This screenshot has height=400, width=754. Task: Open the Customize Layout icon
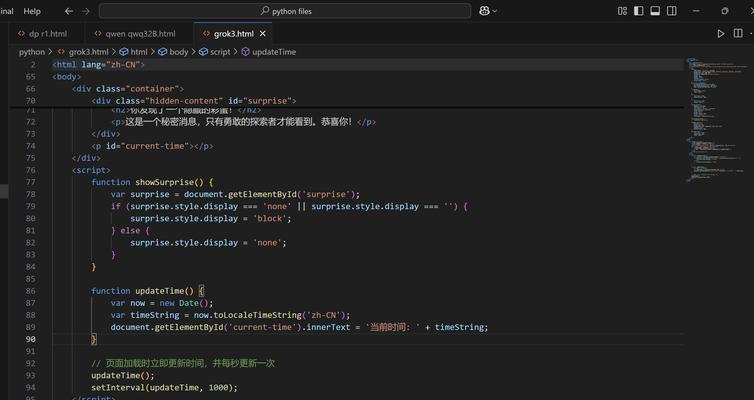622,11
